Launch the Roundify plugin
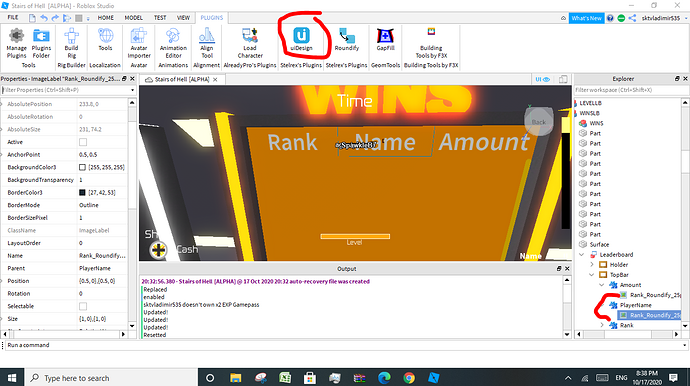This screenshot has height=386, width=690. (347, 39)
